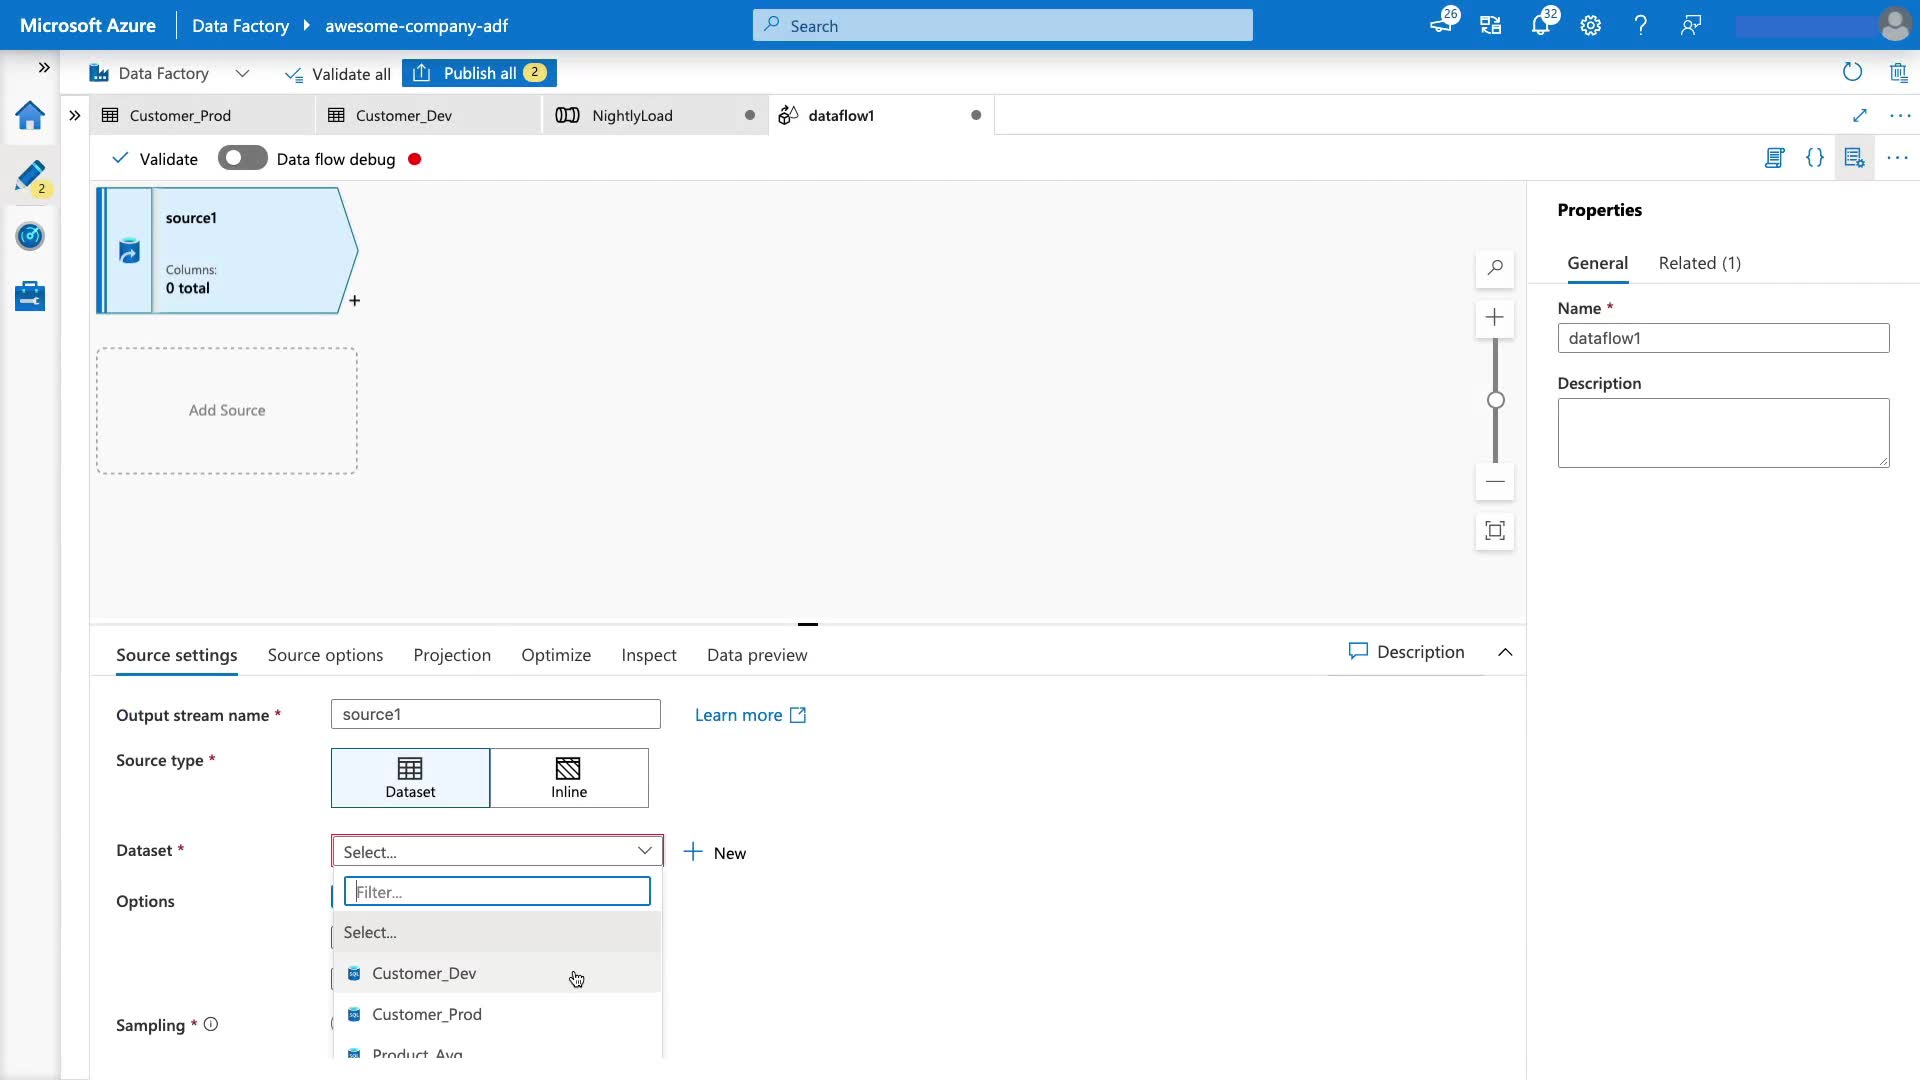Viewport: 1920px width, 1080px height.
Task: Open the Monitor hub gauge icon
Action: point(30,236)
